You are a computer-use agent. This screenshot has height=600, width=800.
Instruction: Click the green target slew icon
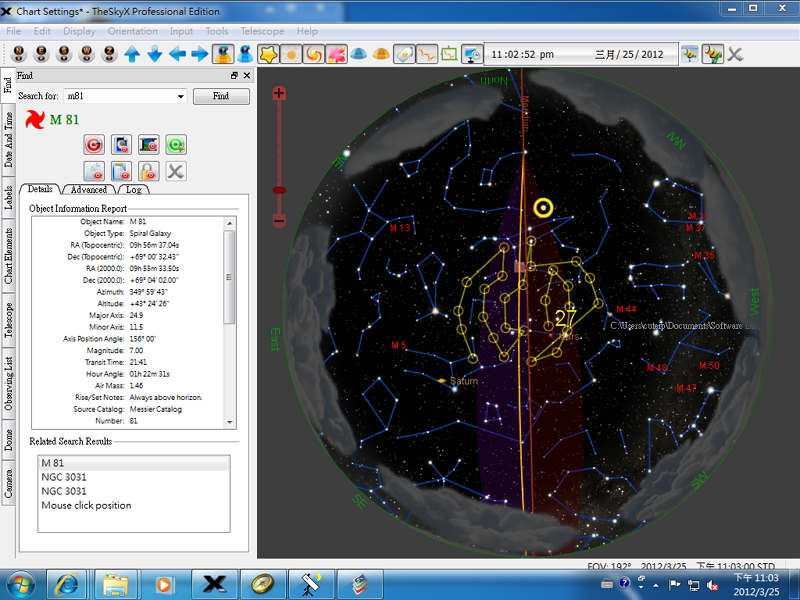(176, 145)
